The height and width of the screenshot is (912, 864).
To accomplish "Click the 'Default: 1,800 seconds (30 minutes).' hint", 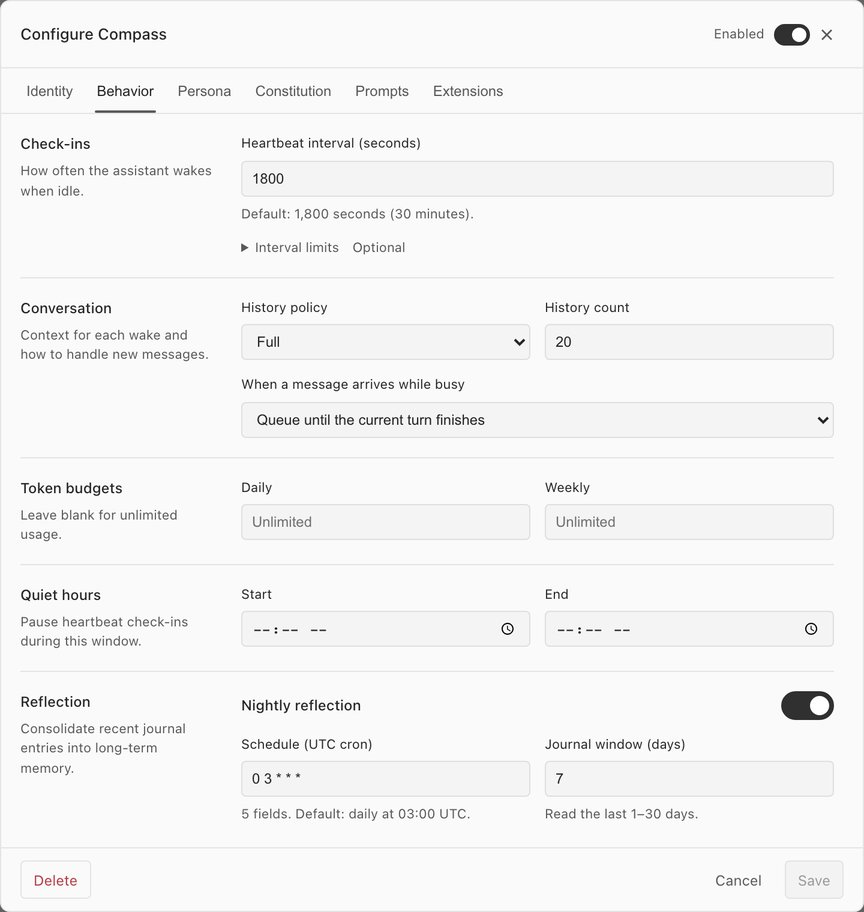I will [357, 214].
